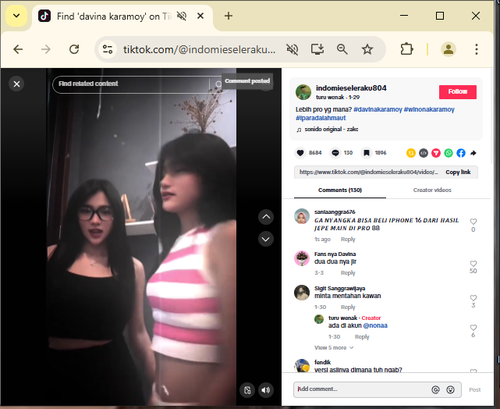
Task: Reply to the sanlaanggra676 comment
Action: [x=348, y=239]
